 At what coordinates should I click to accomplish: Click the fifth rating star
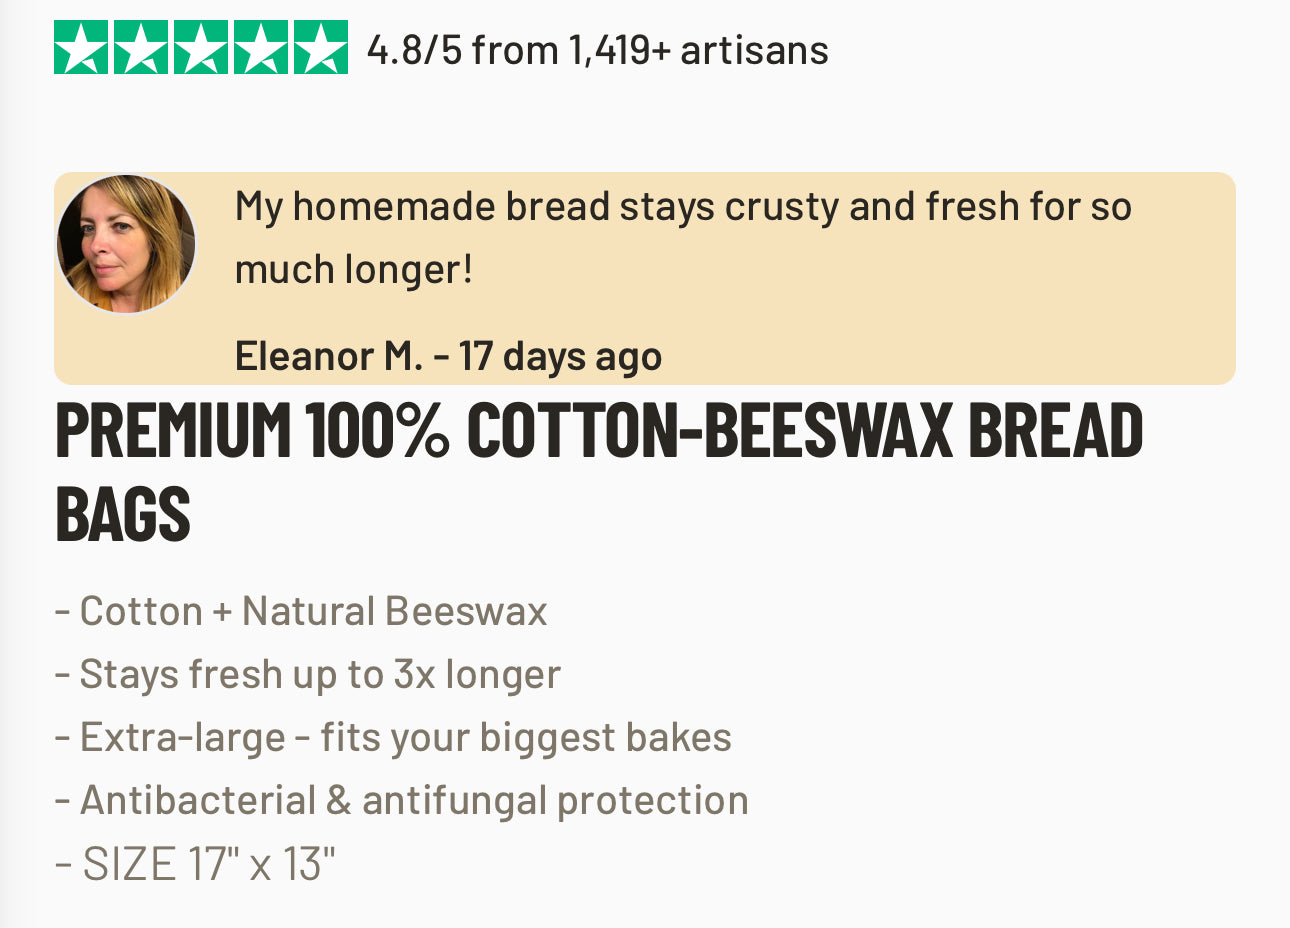pyautogui.click(x=321, y=48)
